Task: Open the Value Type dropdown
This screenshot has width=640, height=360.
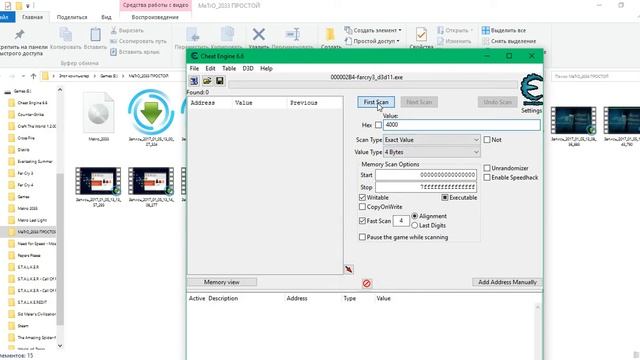Action: pyautogui.click(x=431, y=152)
